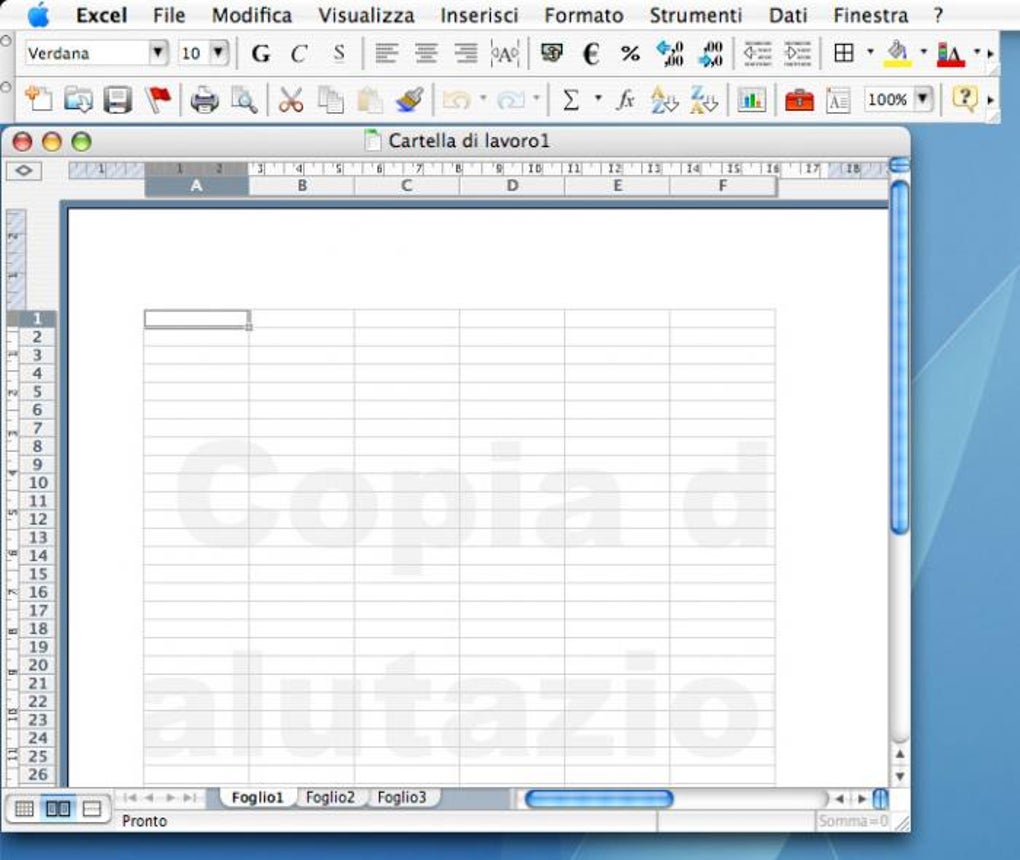This screenshot has width=1020, height=860.
Task: Cut the selection with scissors
Action: tap(291, 100)
